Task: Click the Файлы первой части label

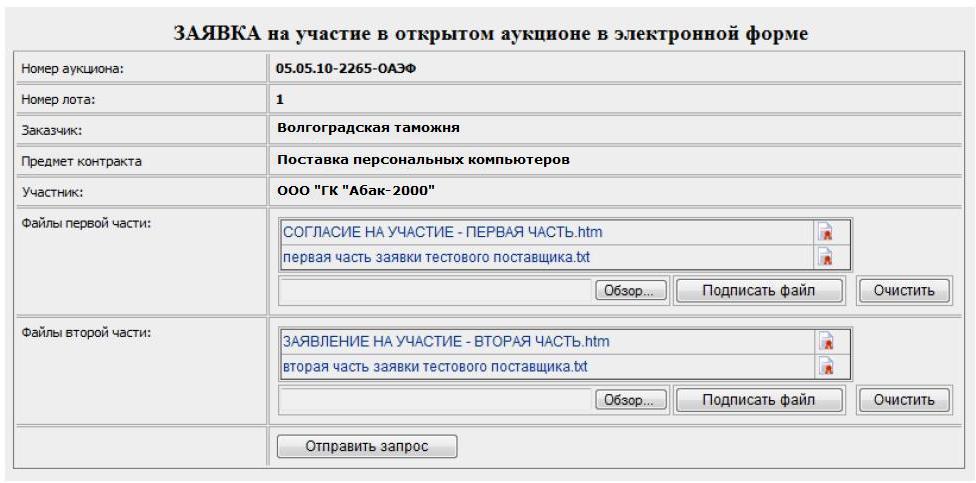Action: (86, 223)
